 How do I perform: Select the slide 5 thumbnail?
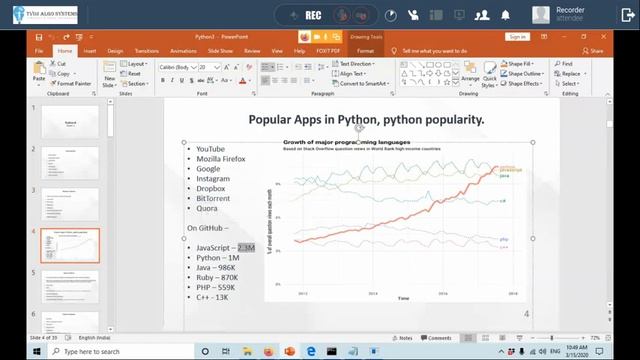70,287
